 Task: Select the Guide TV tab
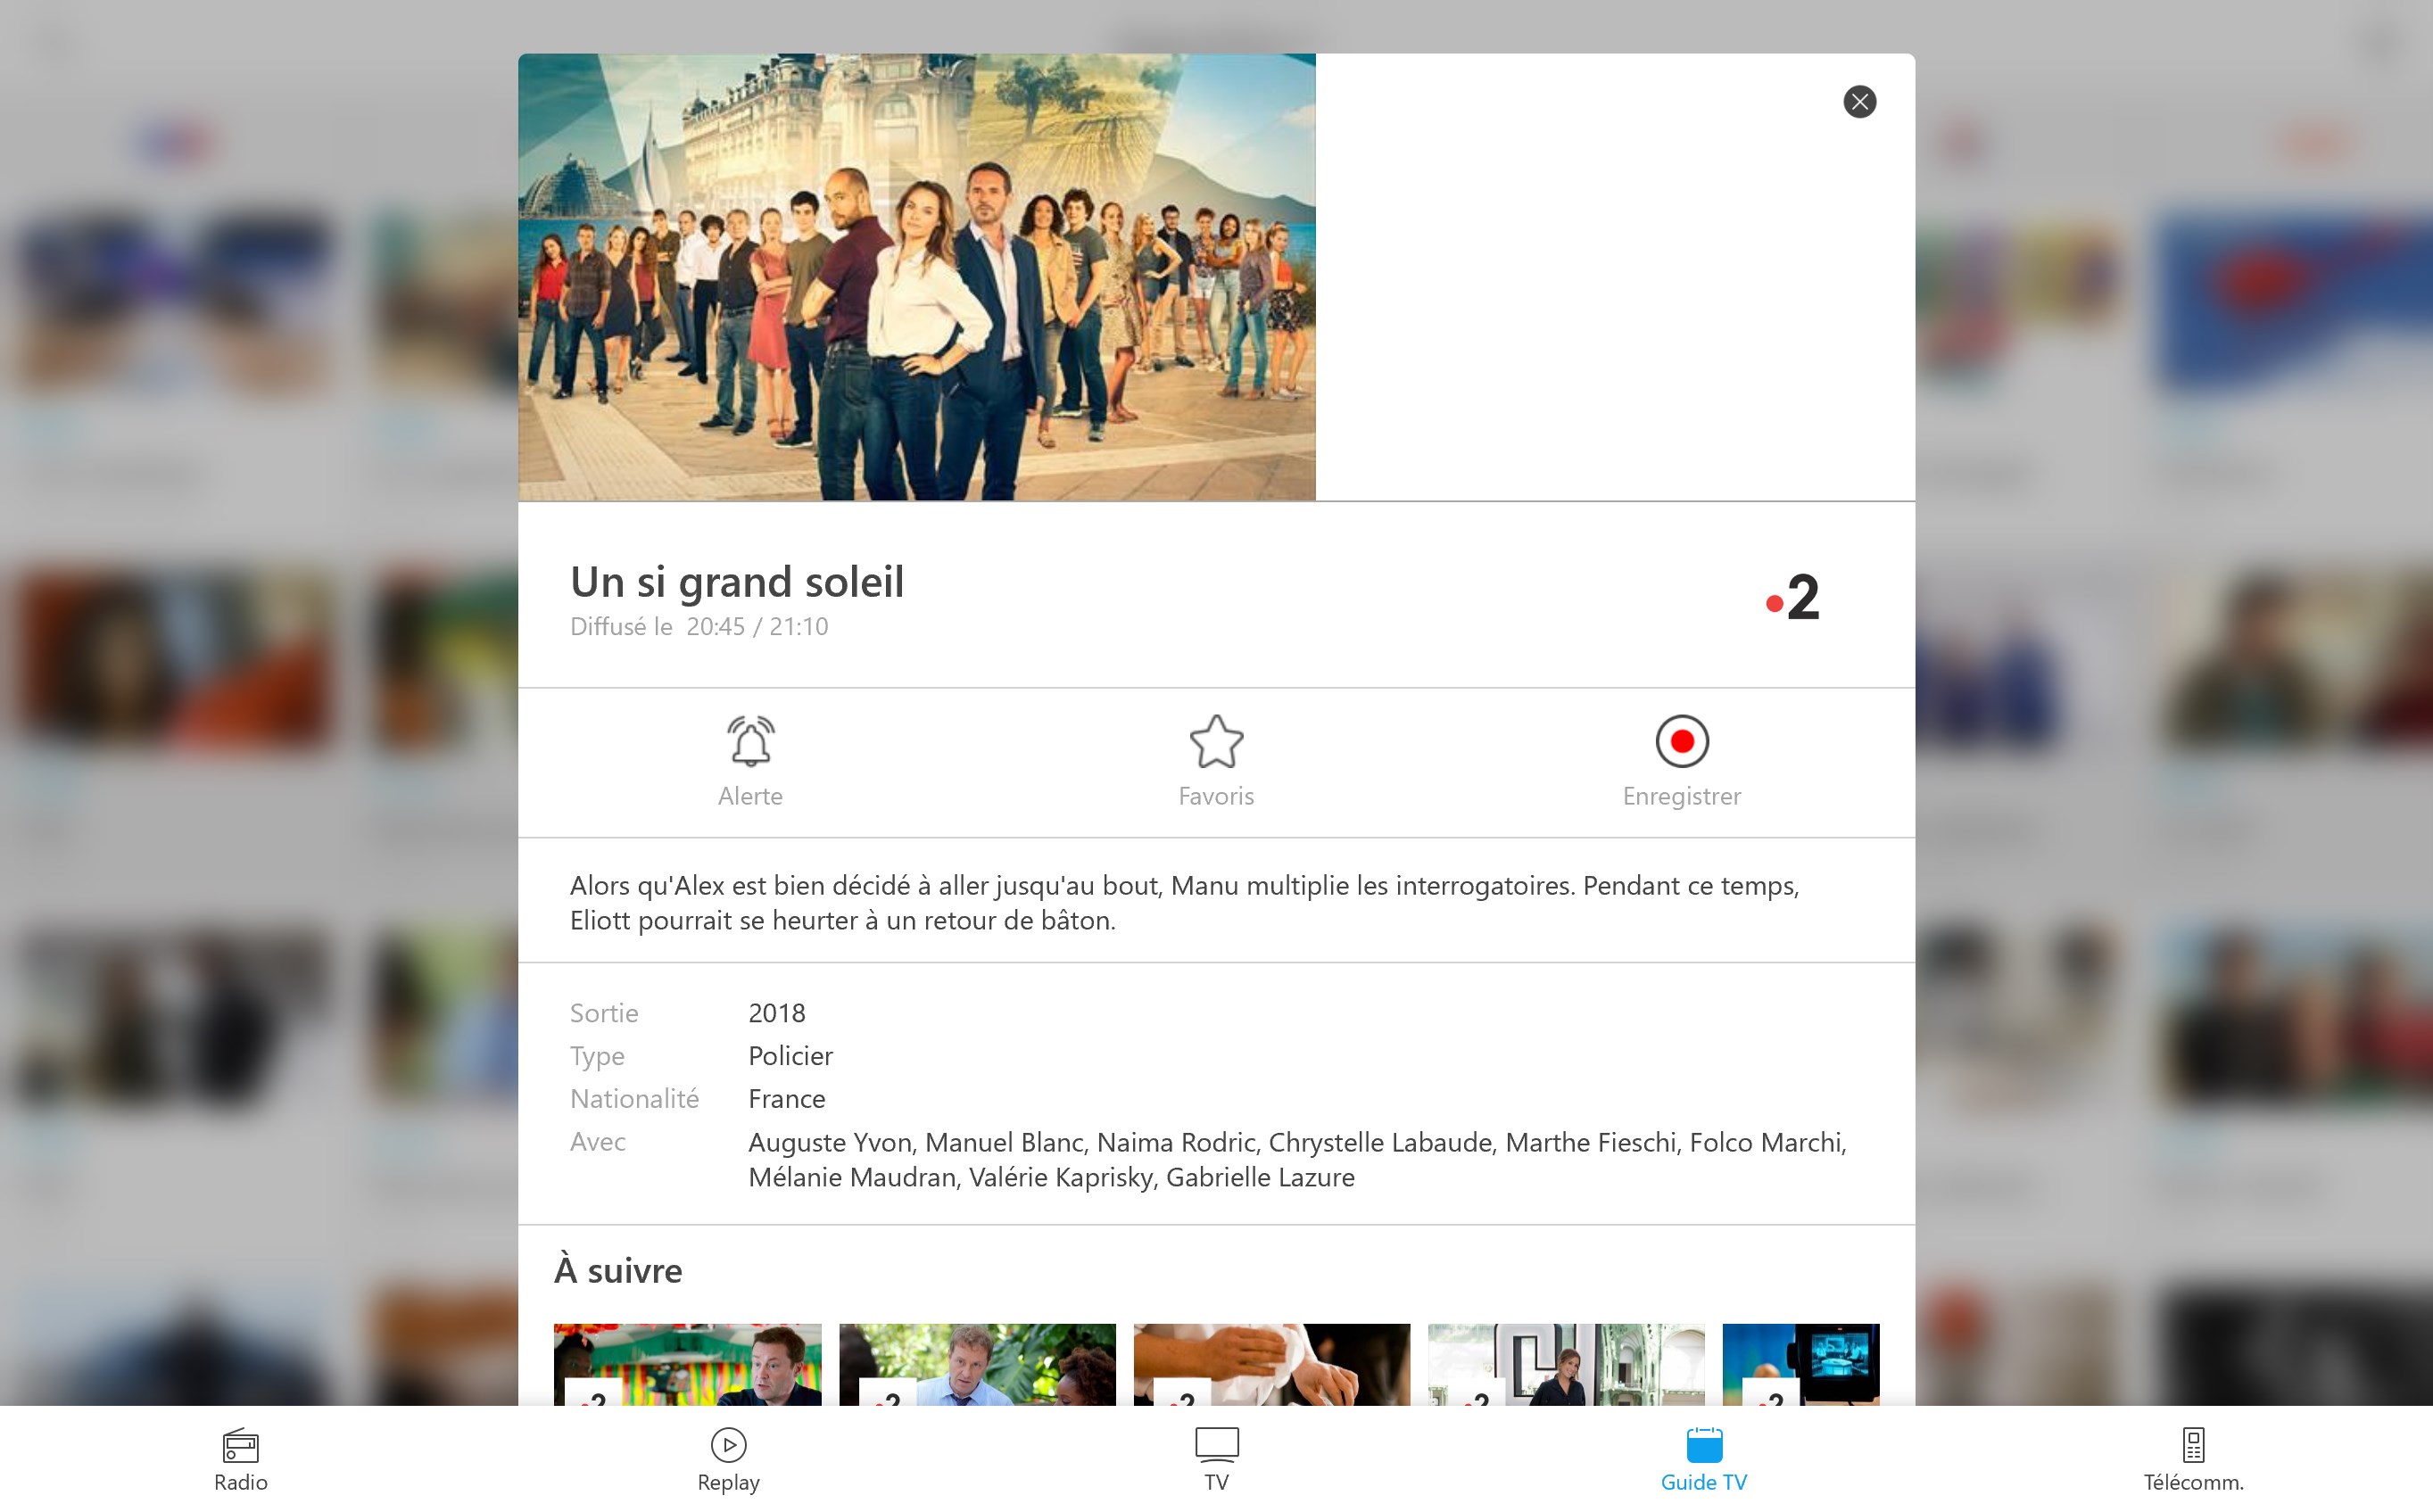click(1703, 1460)
